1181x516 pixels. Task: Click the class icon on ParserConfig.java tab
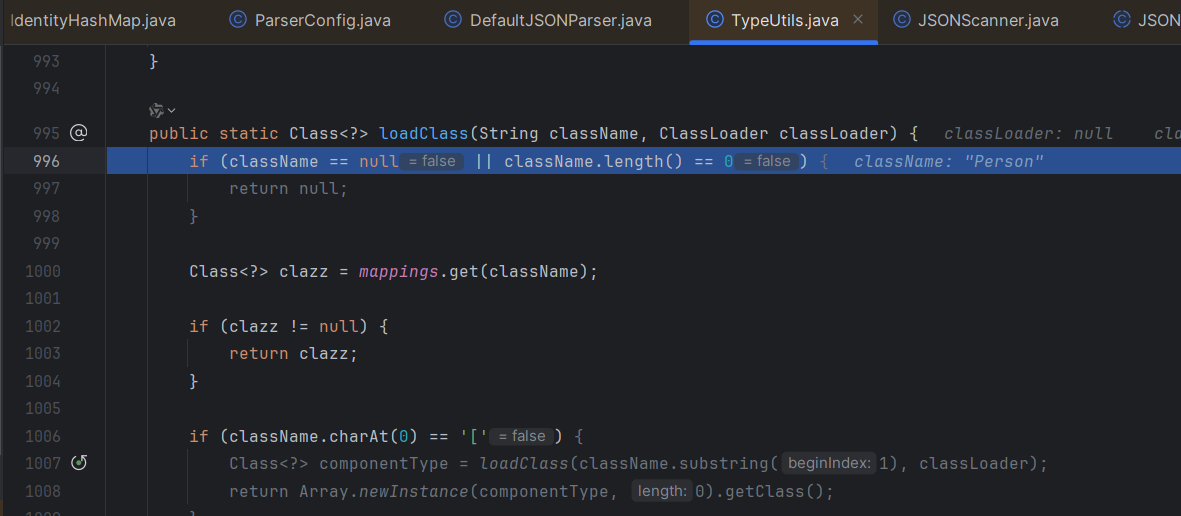pyautogui.click(x=237, y=20)
